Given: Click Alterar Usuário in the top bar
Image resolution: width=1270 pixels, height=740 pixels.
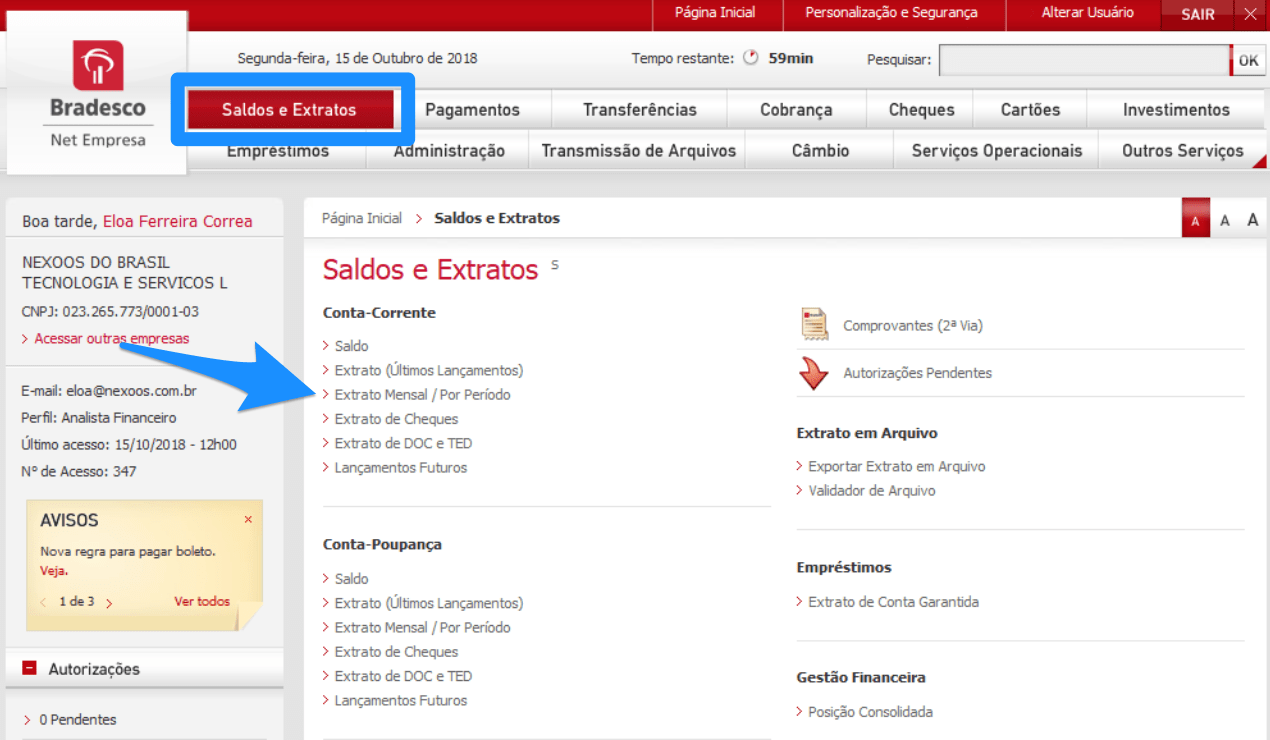Looking at the screenshot, I should (1088, 13).
